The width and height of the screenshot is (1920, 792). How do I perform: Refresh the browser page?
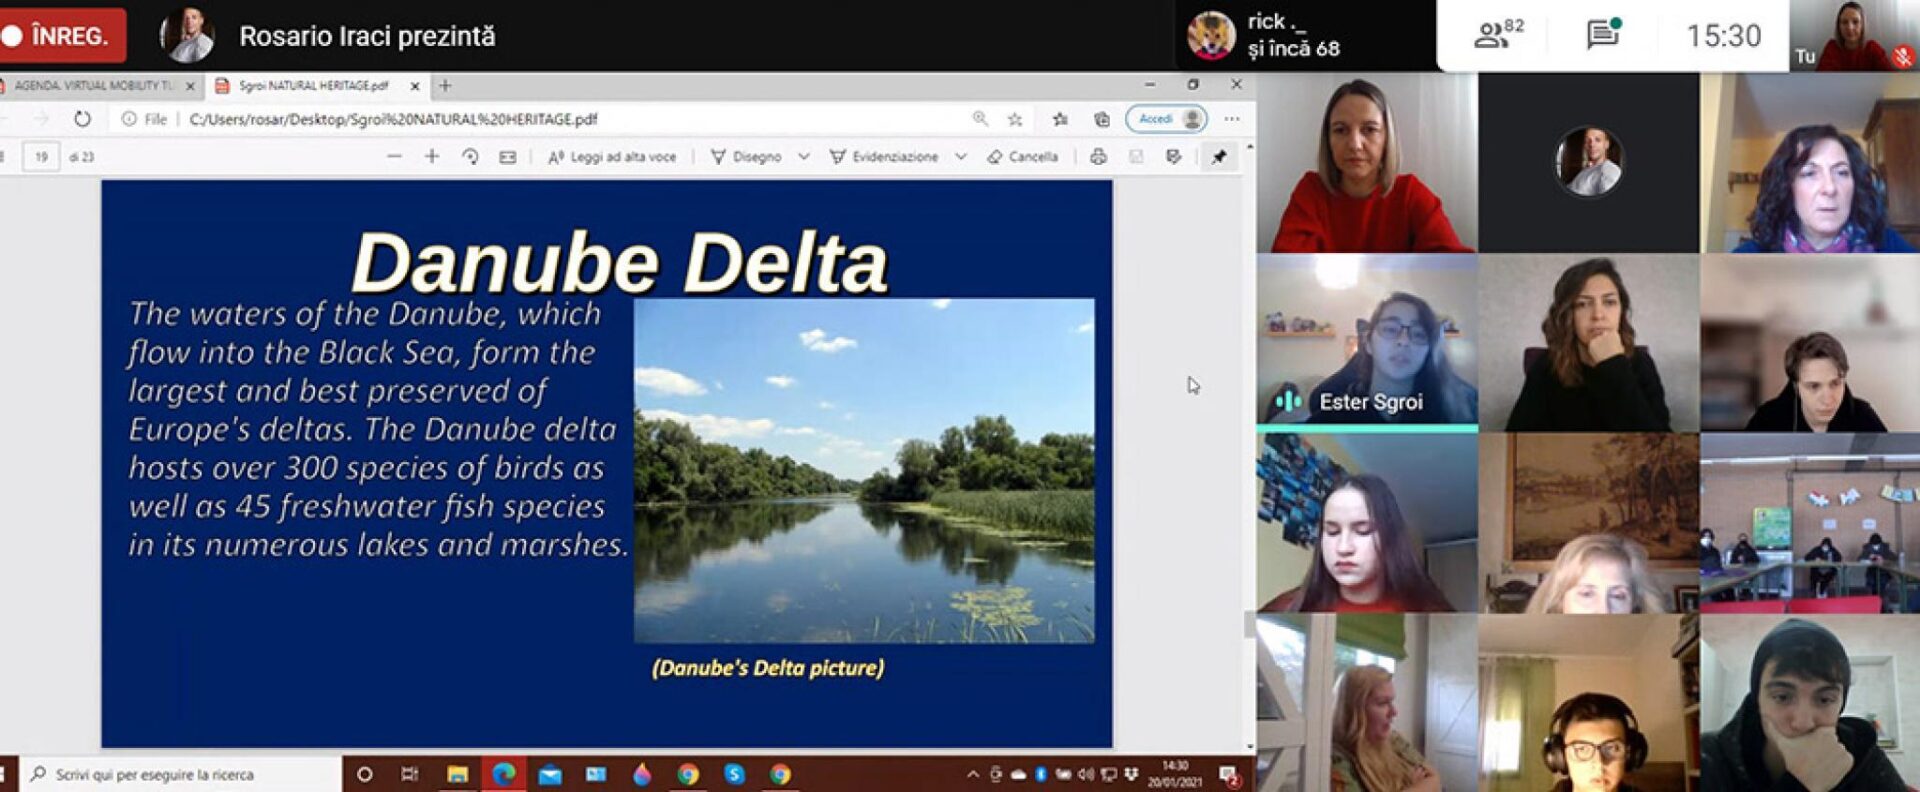[82, 119]
